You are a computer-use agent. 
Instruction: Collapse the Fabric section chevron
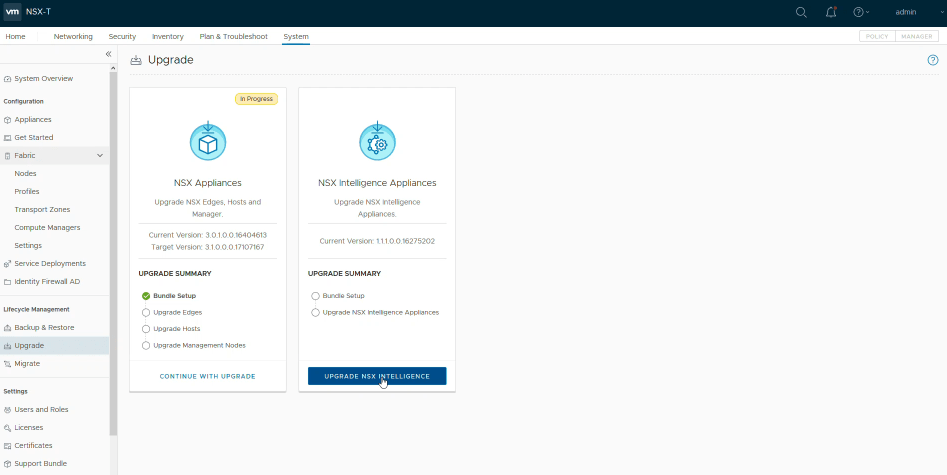pyautogui.click(x=100, y=156)
